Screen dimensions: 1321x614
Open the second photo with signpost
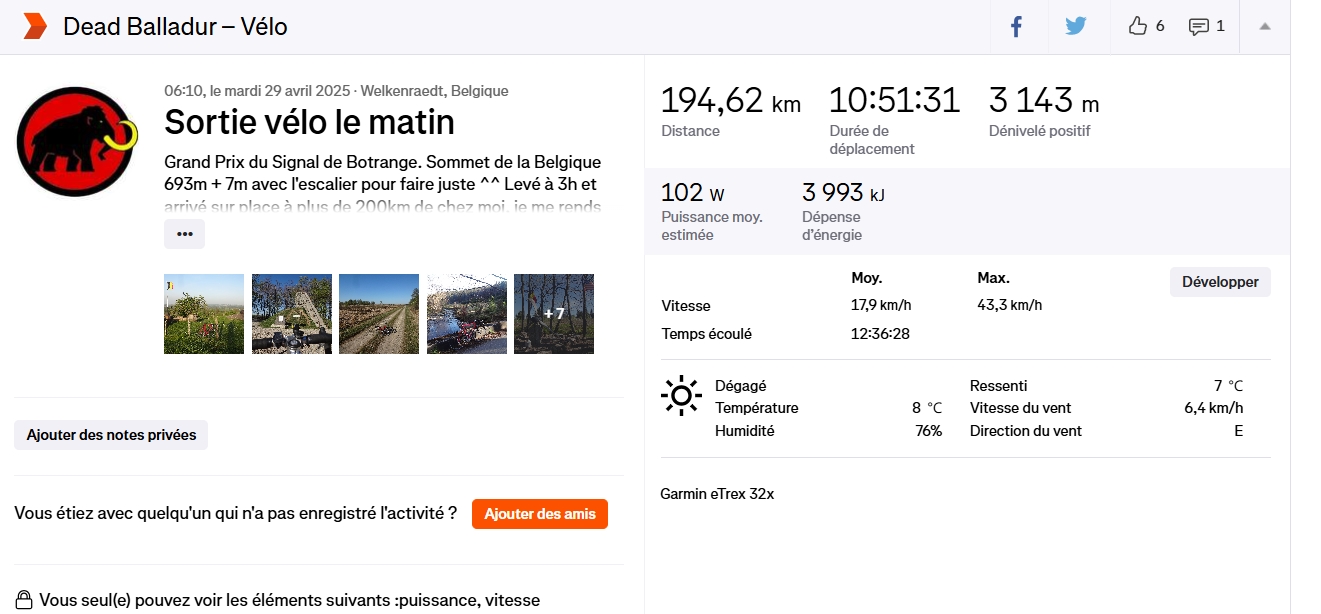click(291, 314)
